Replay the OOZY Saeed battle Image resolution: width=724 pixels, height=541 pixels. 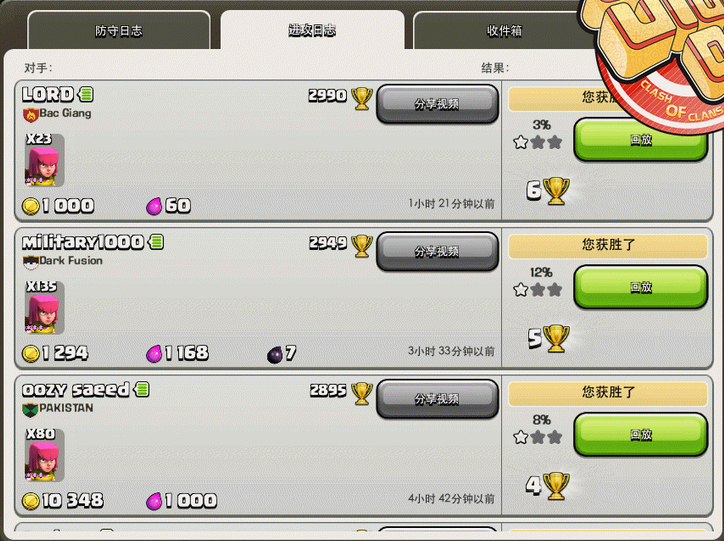tap(640, 434)
